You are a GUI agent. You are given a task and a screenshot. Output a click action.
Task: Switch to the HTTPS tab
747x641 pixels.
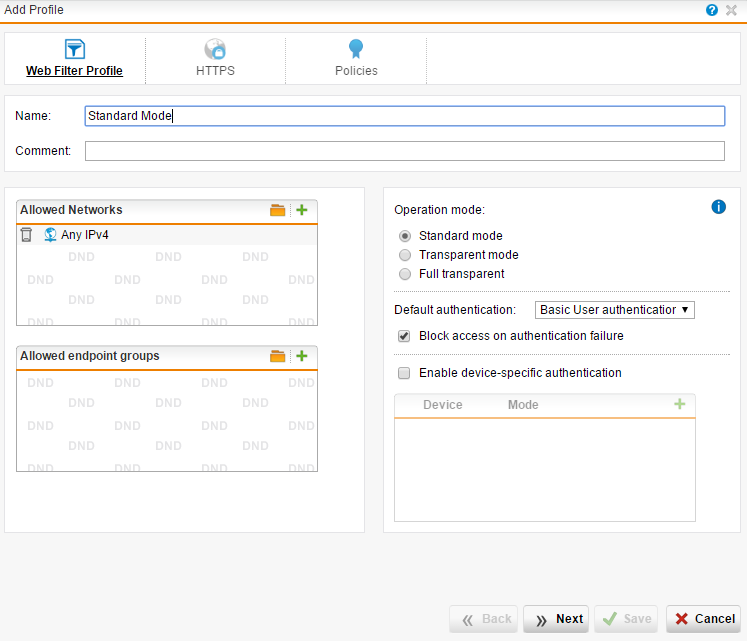coord(215,71)
